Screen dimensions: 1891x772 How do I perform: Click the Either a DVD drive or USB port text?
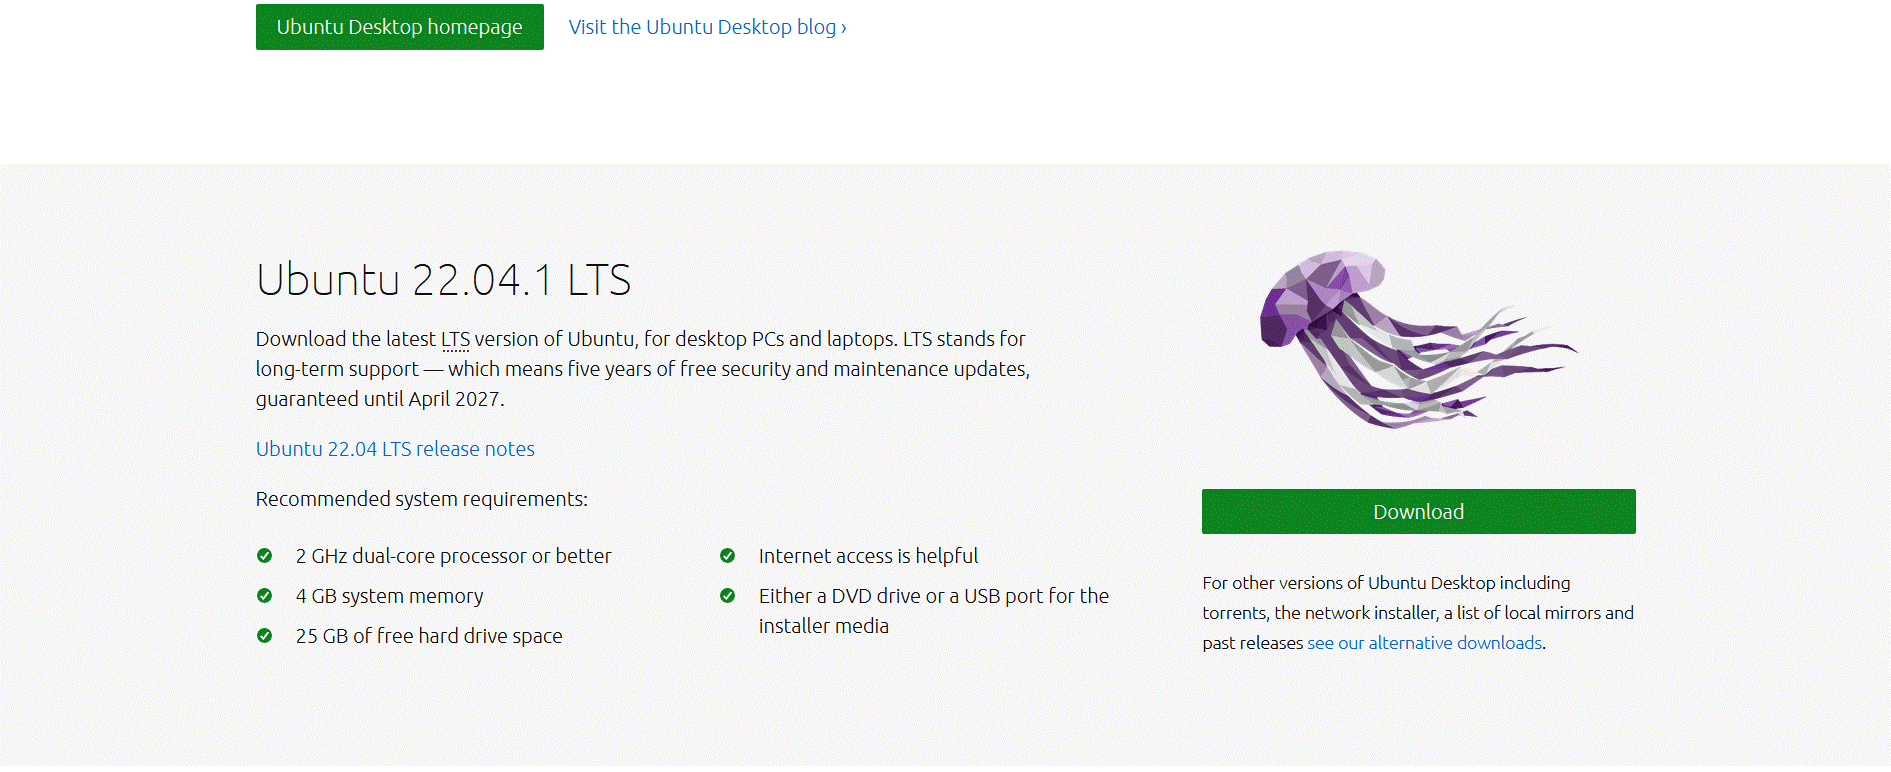coord(934,611)
